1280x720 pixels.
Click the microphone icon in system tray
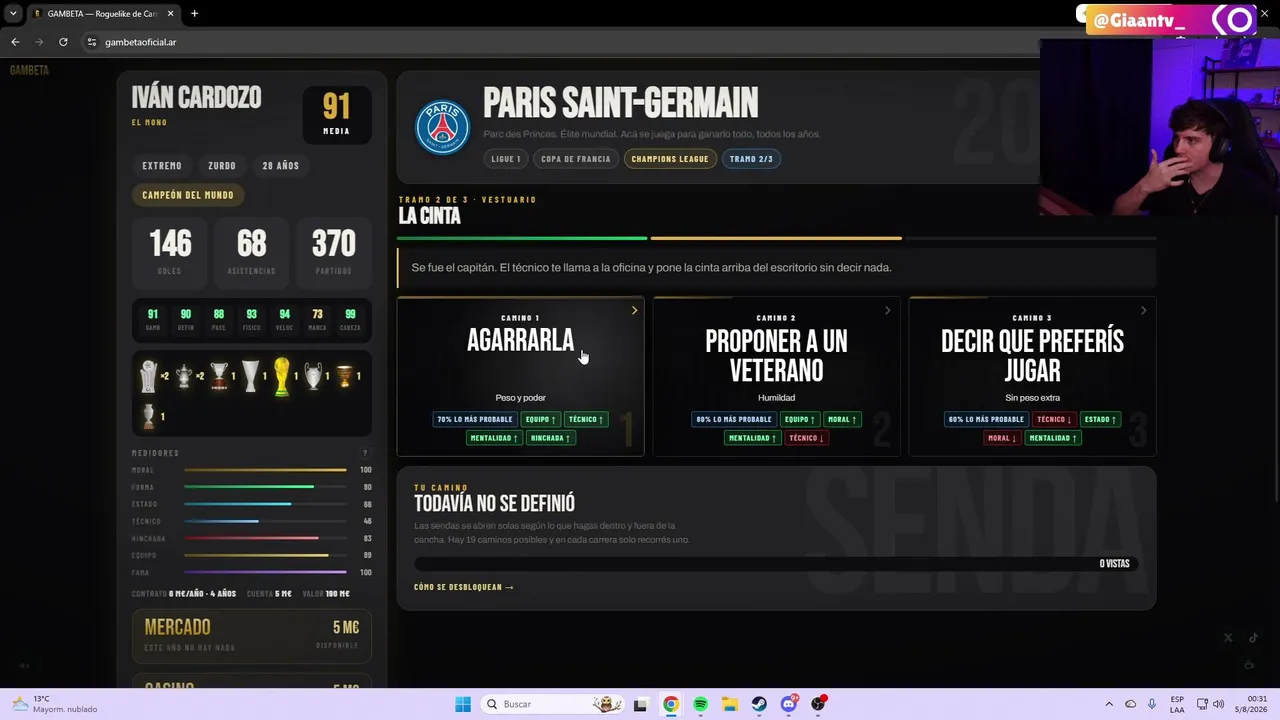(x=1152, y=704)
